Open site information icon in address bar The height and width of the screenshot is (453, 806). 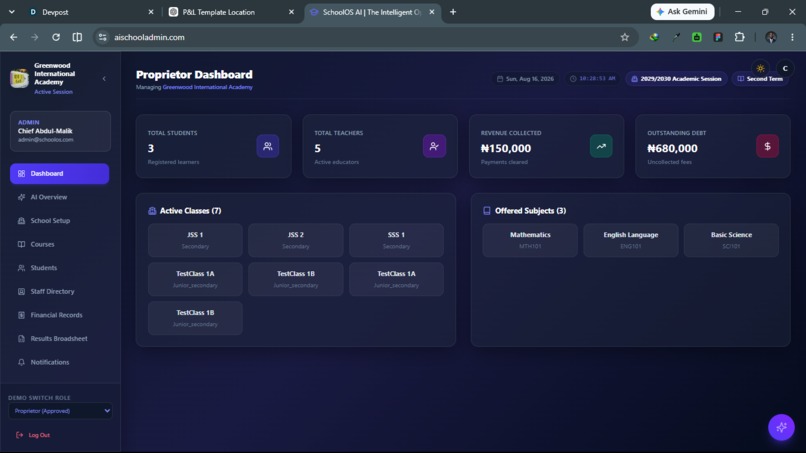103,37
